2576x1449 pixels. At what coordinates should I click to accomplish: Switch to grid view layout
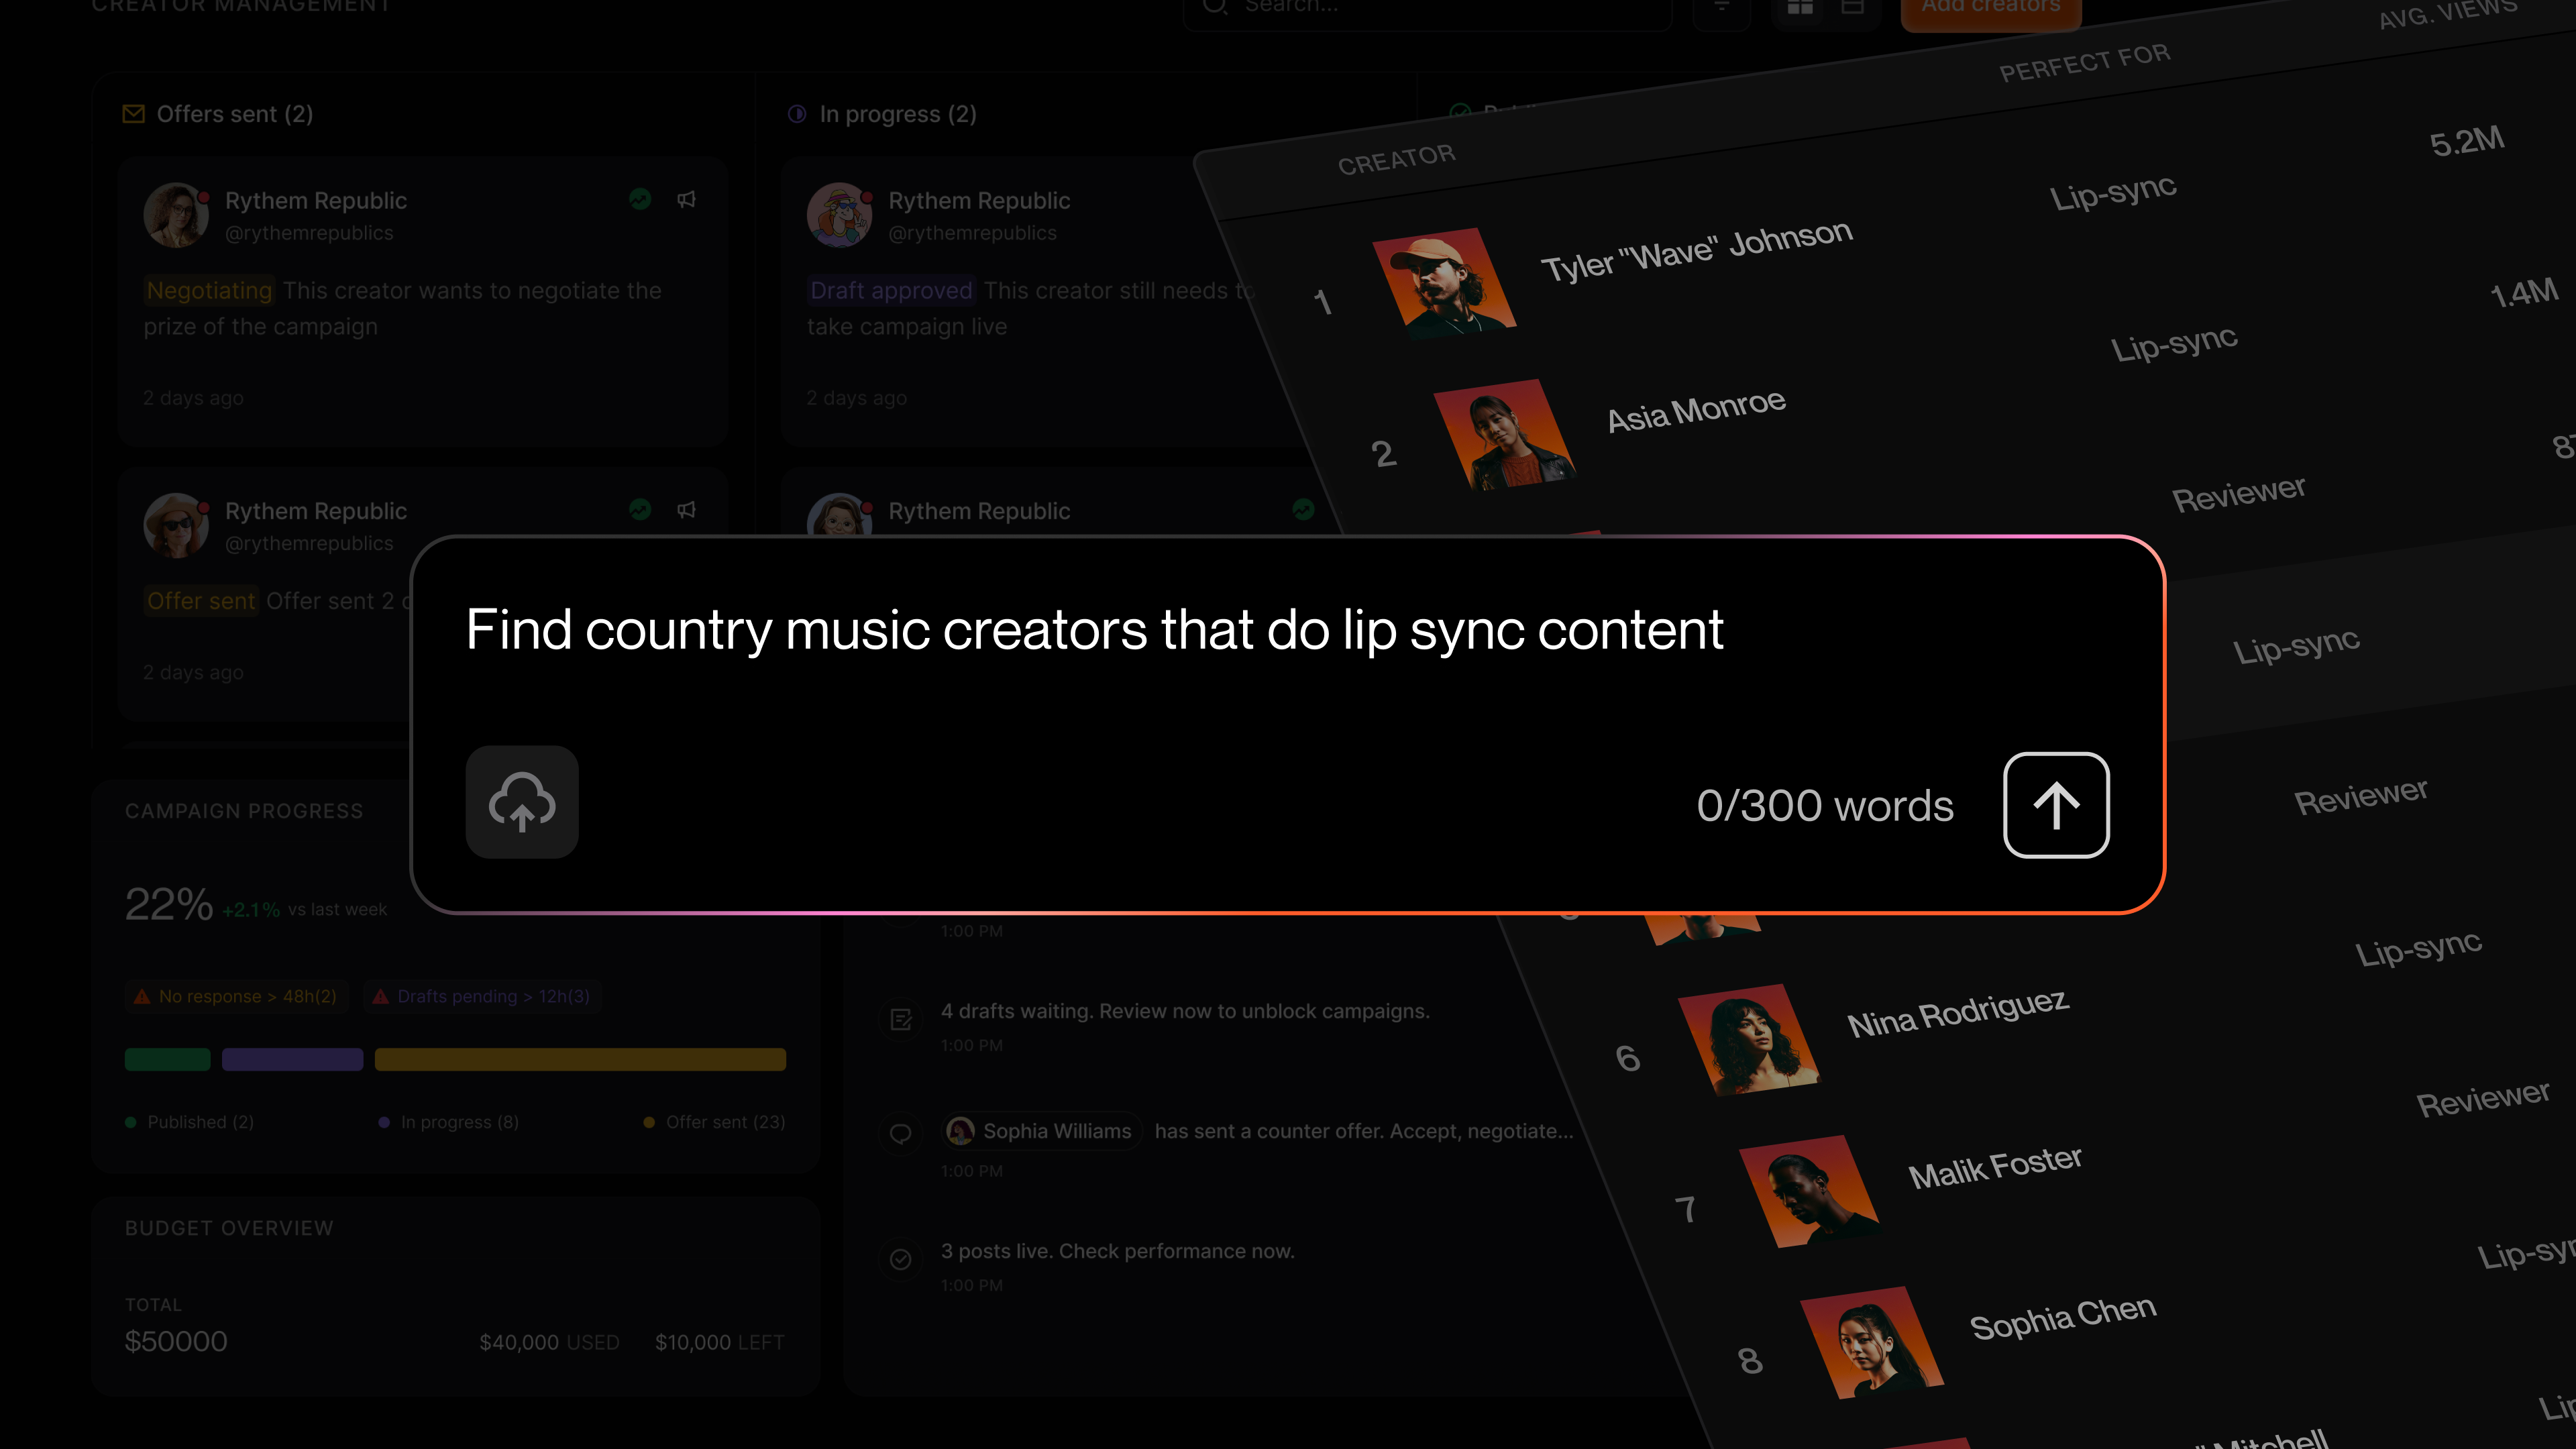point(1800,7)
